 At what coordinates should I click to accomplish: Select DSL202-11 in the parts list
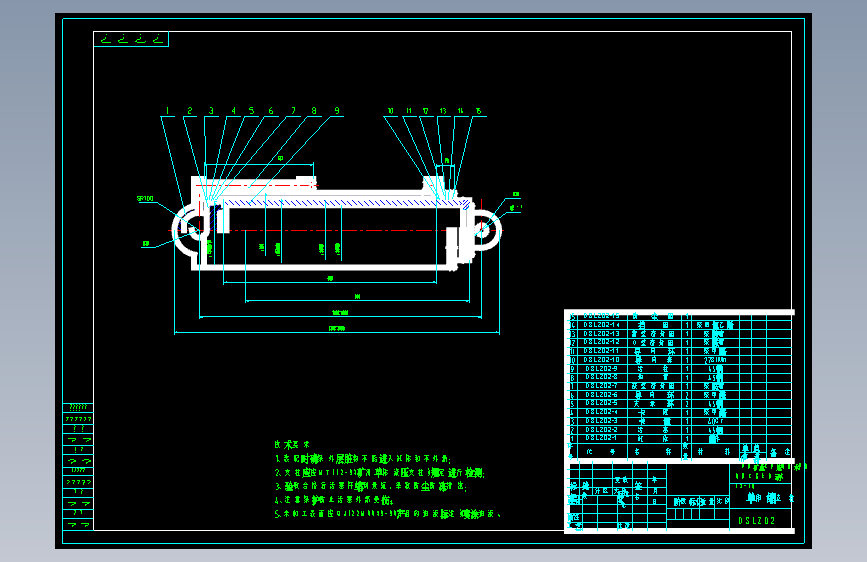[x=602, y=351]
